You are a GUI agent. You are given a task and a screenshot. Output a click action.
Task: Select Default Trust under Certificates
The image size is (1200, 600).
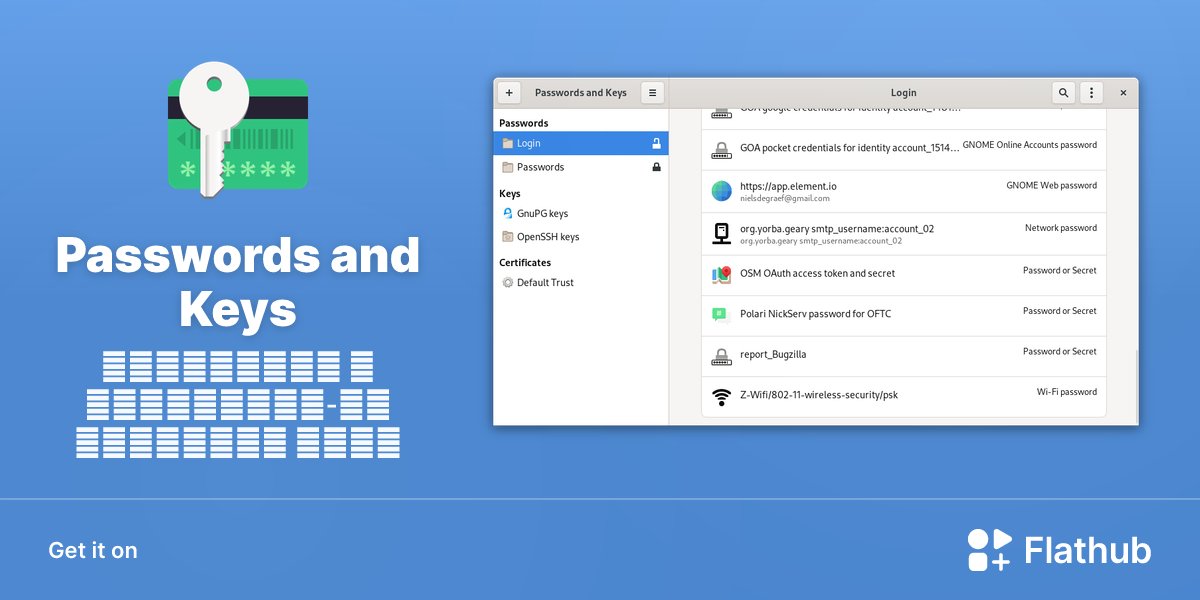point(581,282)
